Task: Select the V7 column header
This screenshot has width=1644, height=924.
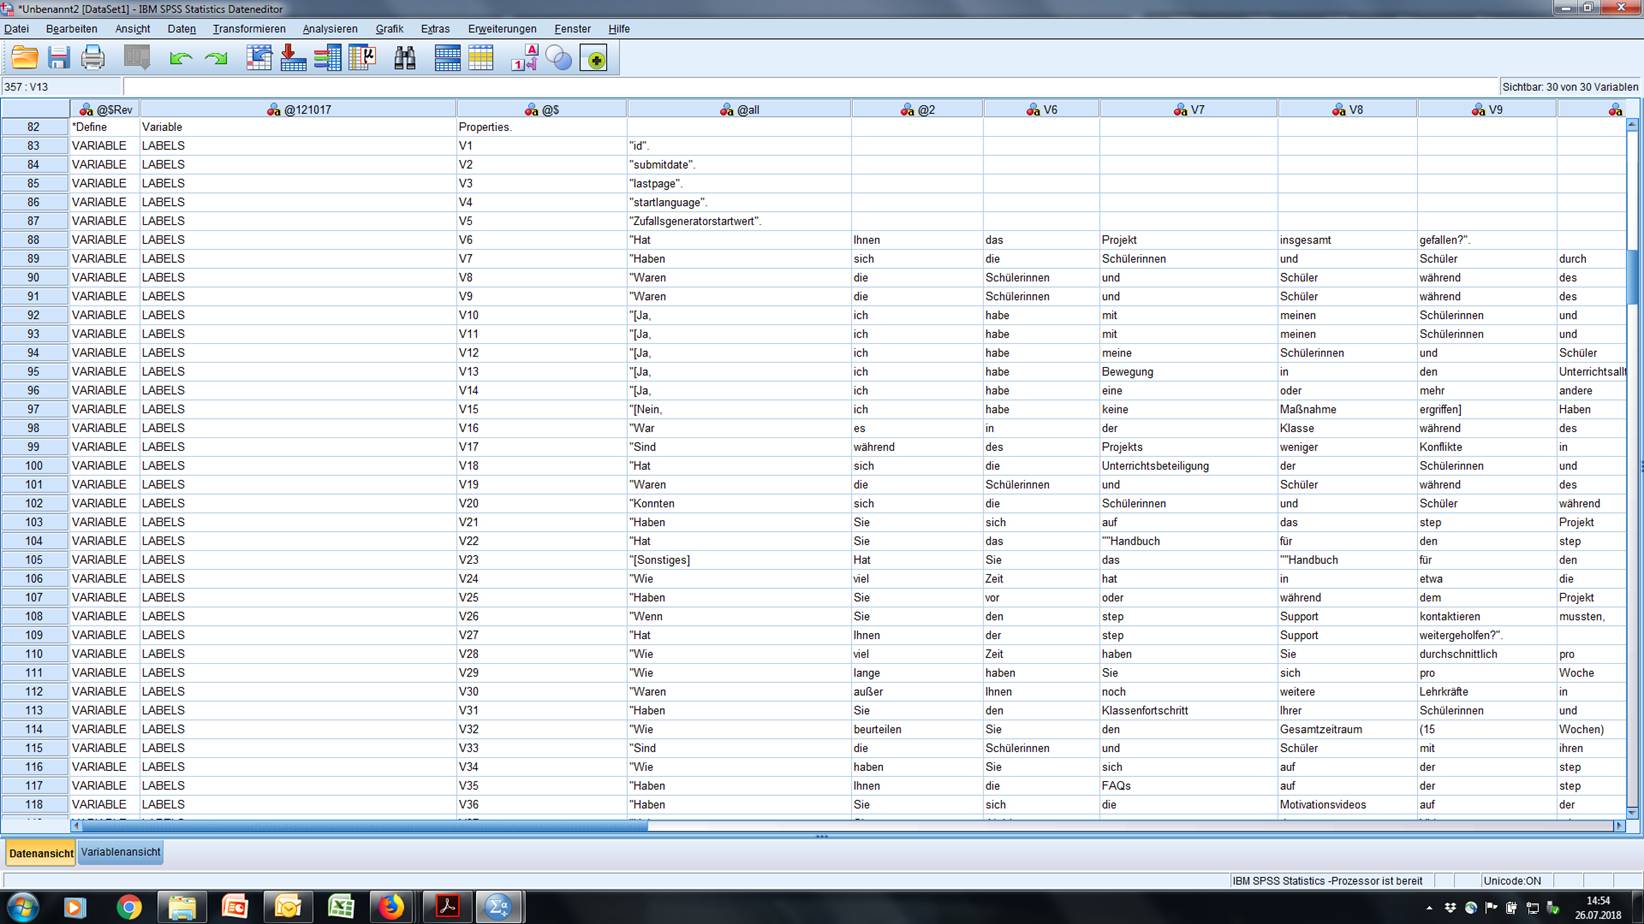Action: tap(1188, 109)
